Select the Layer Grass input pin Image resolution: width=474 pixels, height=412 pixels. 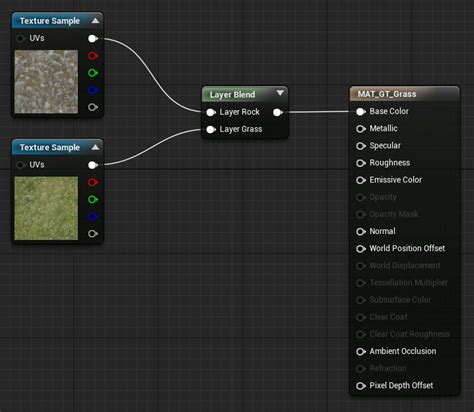point(211,129)
